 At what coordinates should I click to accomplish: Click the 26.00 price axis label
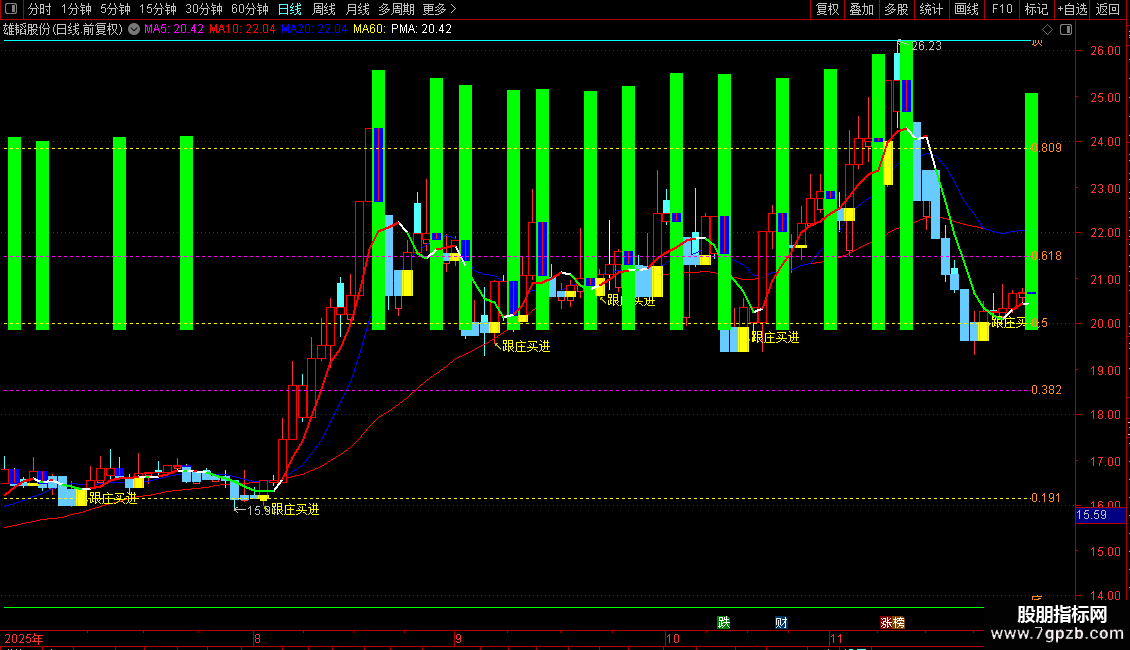point(1105,51)
